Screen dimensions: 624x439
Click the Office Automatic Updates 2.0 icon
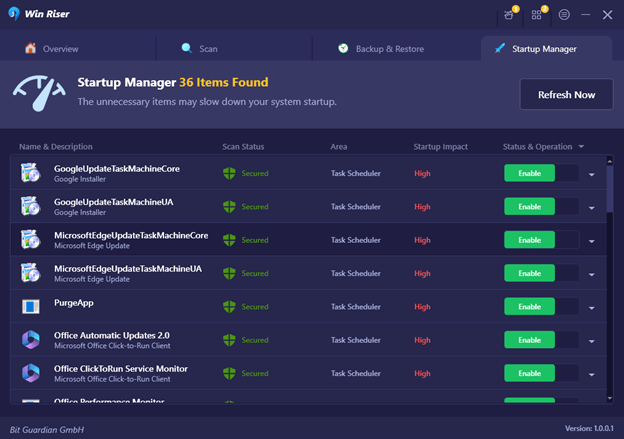click(x=30, y=339)
